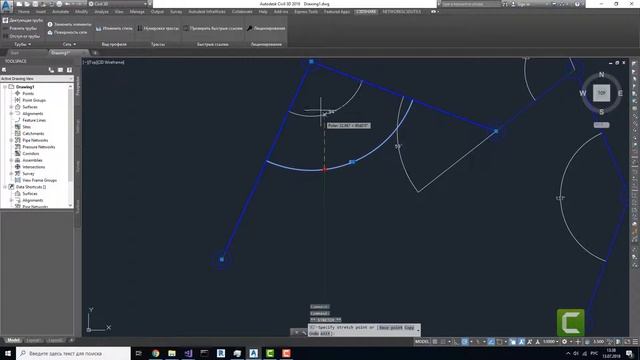Click the new drawing plus tab button
Image resolution: width=640 pixels, height=360 pixels.
click(95, 53)
